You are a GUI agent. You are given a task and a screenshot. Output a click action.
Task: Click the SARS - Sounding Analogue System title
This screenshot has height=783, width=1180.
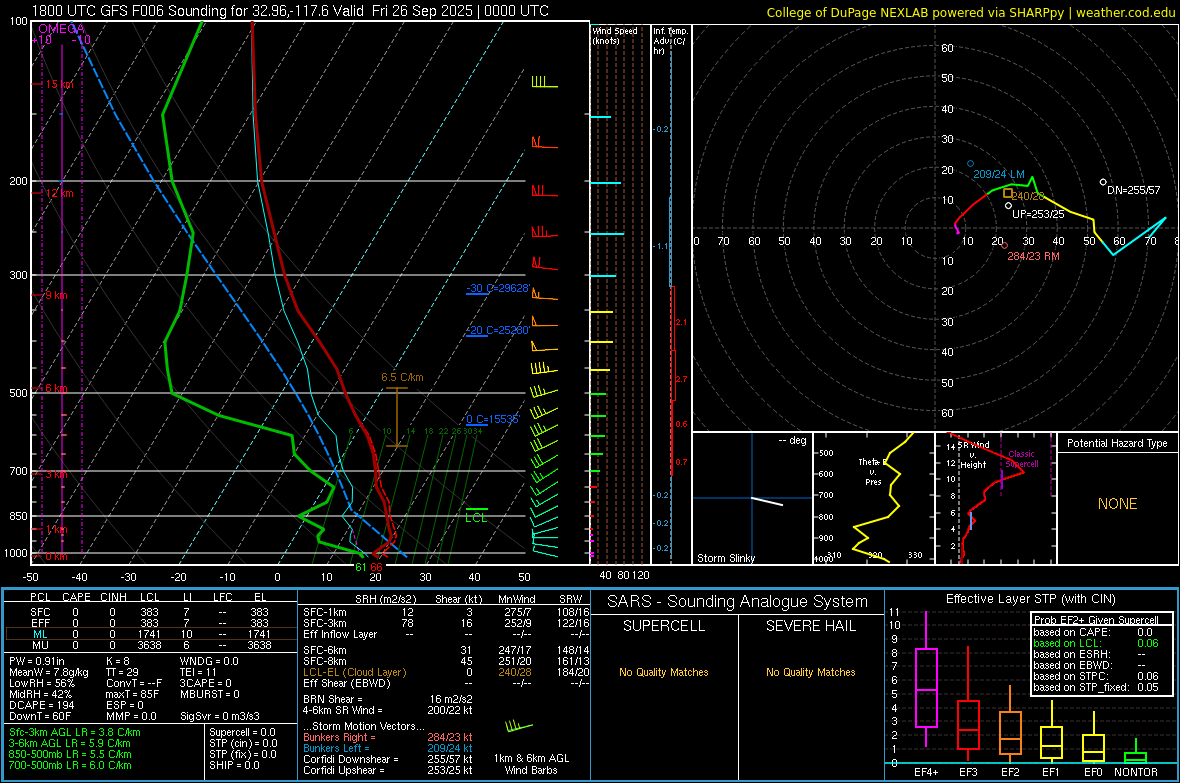738,602
